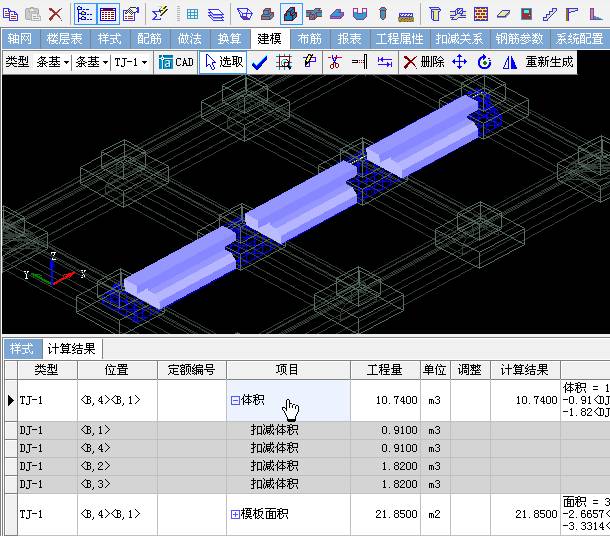Click the 项目 column header
Screen dimensions: 610x536
pos(288,370)
